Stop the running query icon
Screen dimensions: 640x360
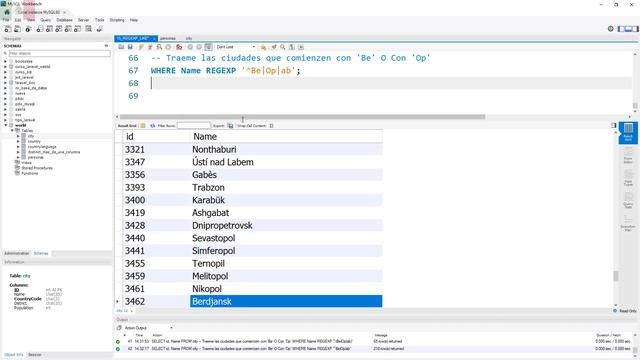(x=168, y=47)
